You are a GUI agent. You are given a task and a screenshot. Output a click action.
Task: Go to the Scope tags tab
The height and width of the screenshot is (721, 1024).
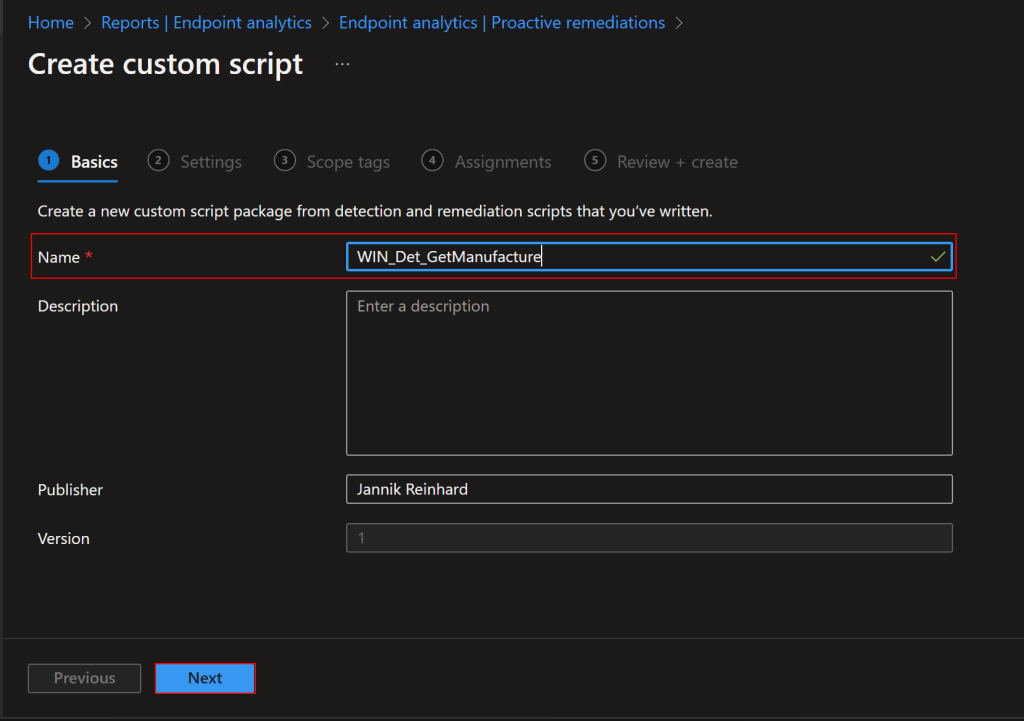347,162
